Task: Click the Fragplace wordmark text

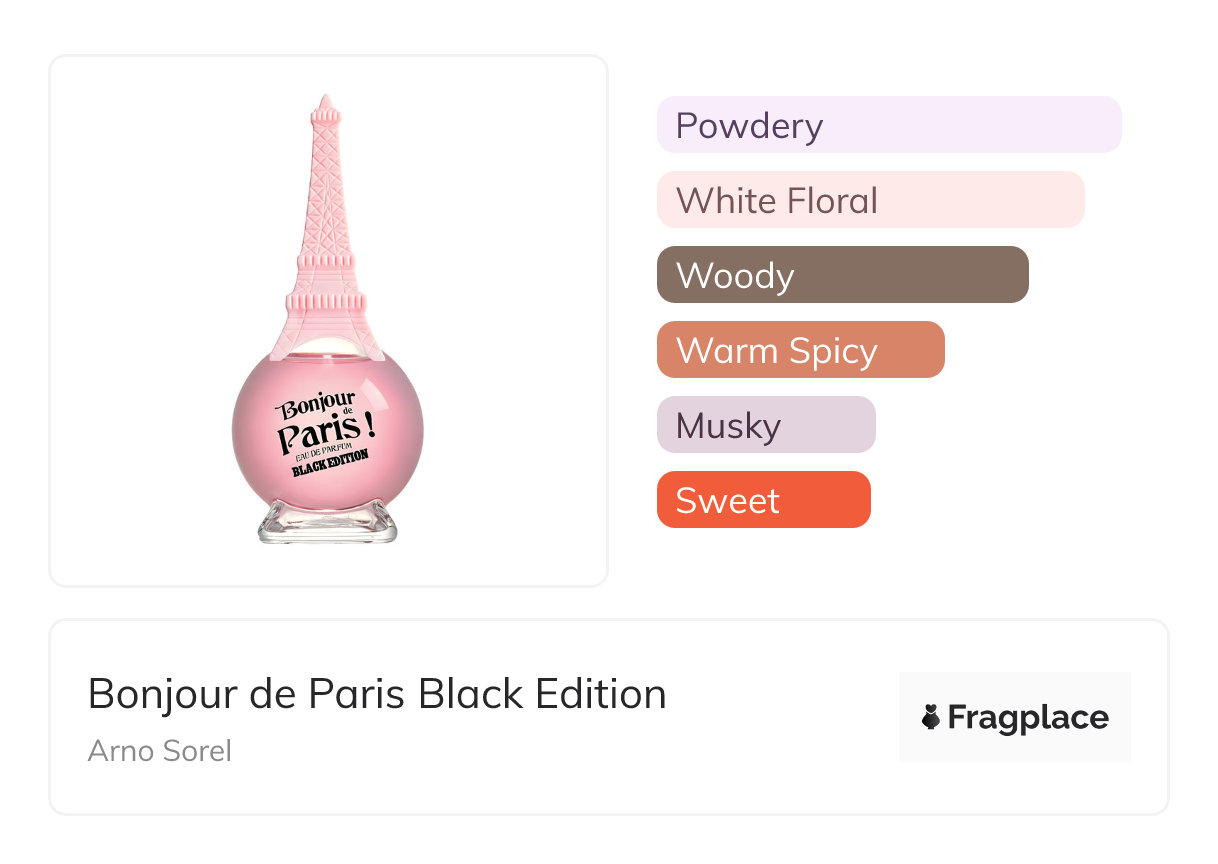Action: pos(1028,717)
